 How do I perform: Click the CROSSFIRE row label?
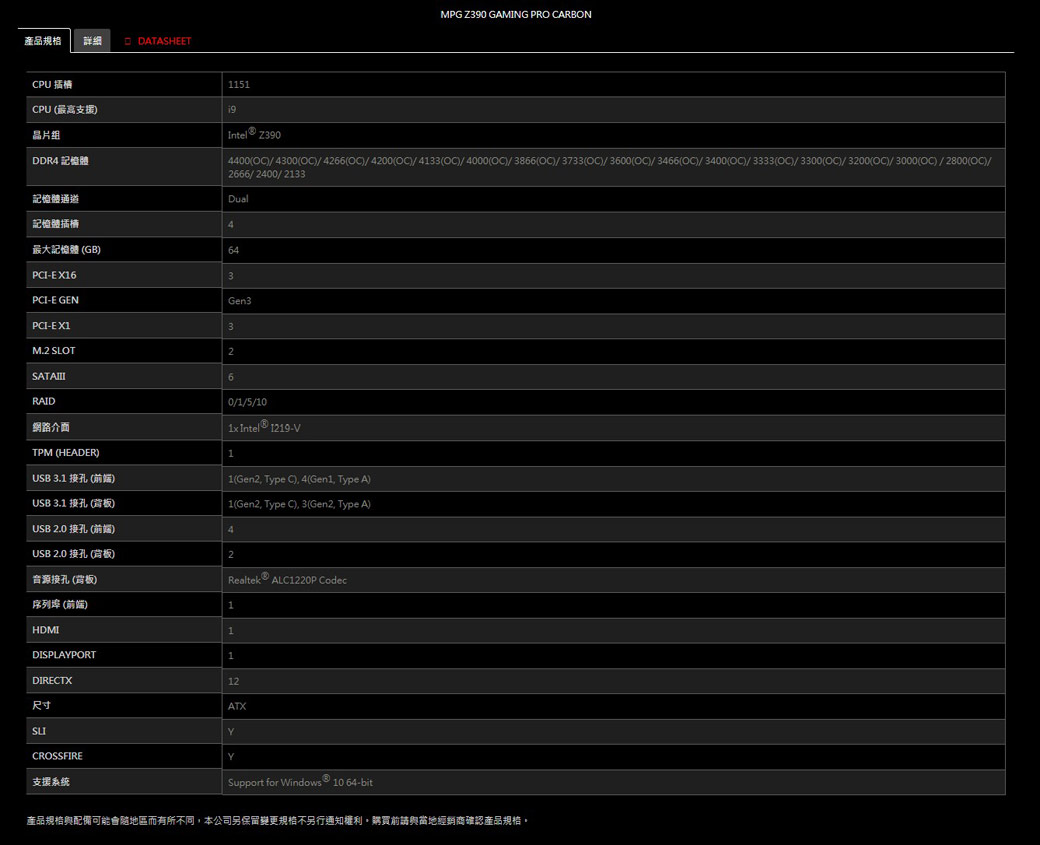(x=57, y=756)
